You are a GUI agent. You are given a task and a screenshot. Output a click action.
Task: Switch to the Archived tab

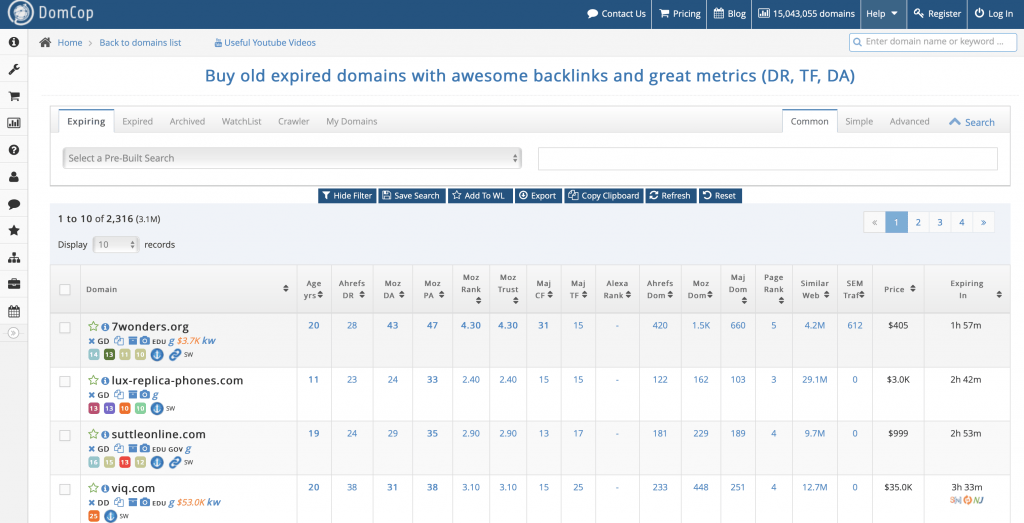(187, 121)
